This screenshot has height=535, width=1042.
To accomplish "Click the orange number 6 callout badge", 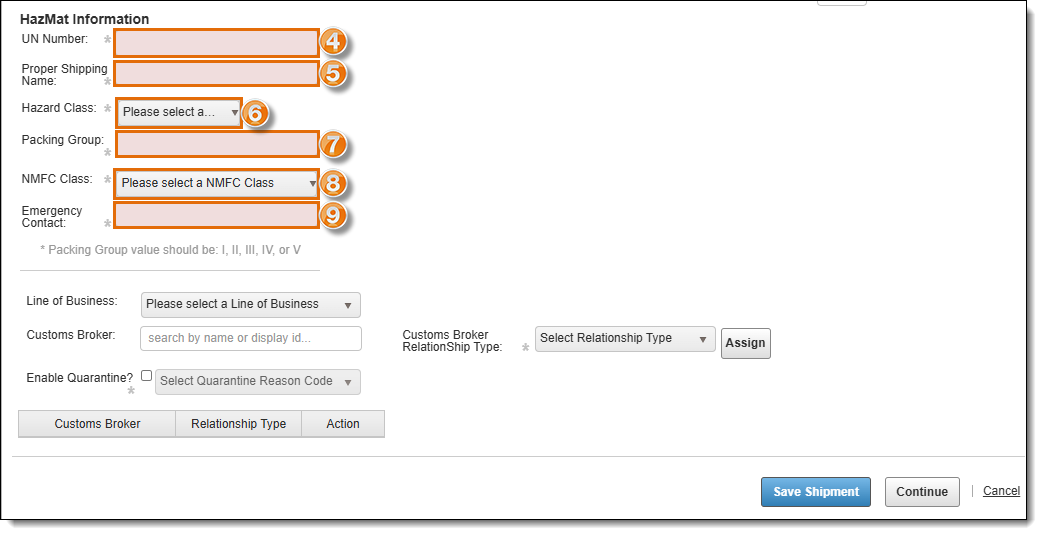I will (255, 113).
